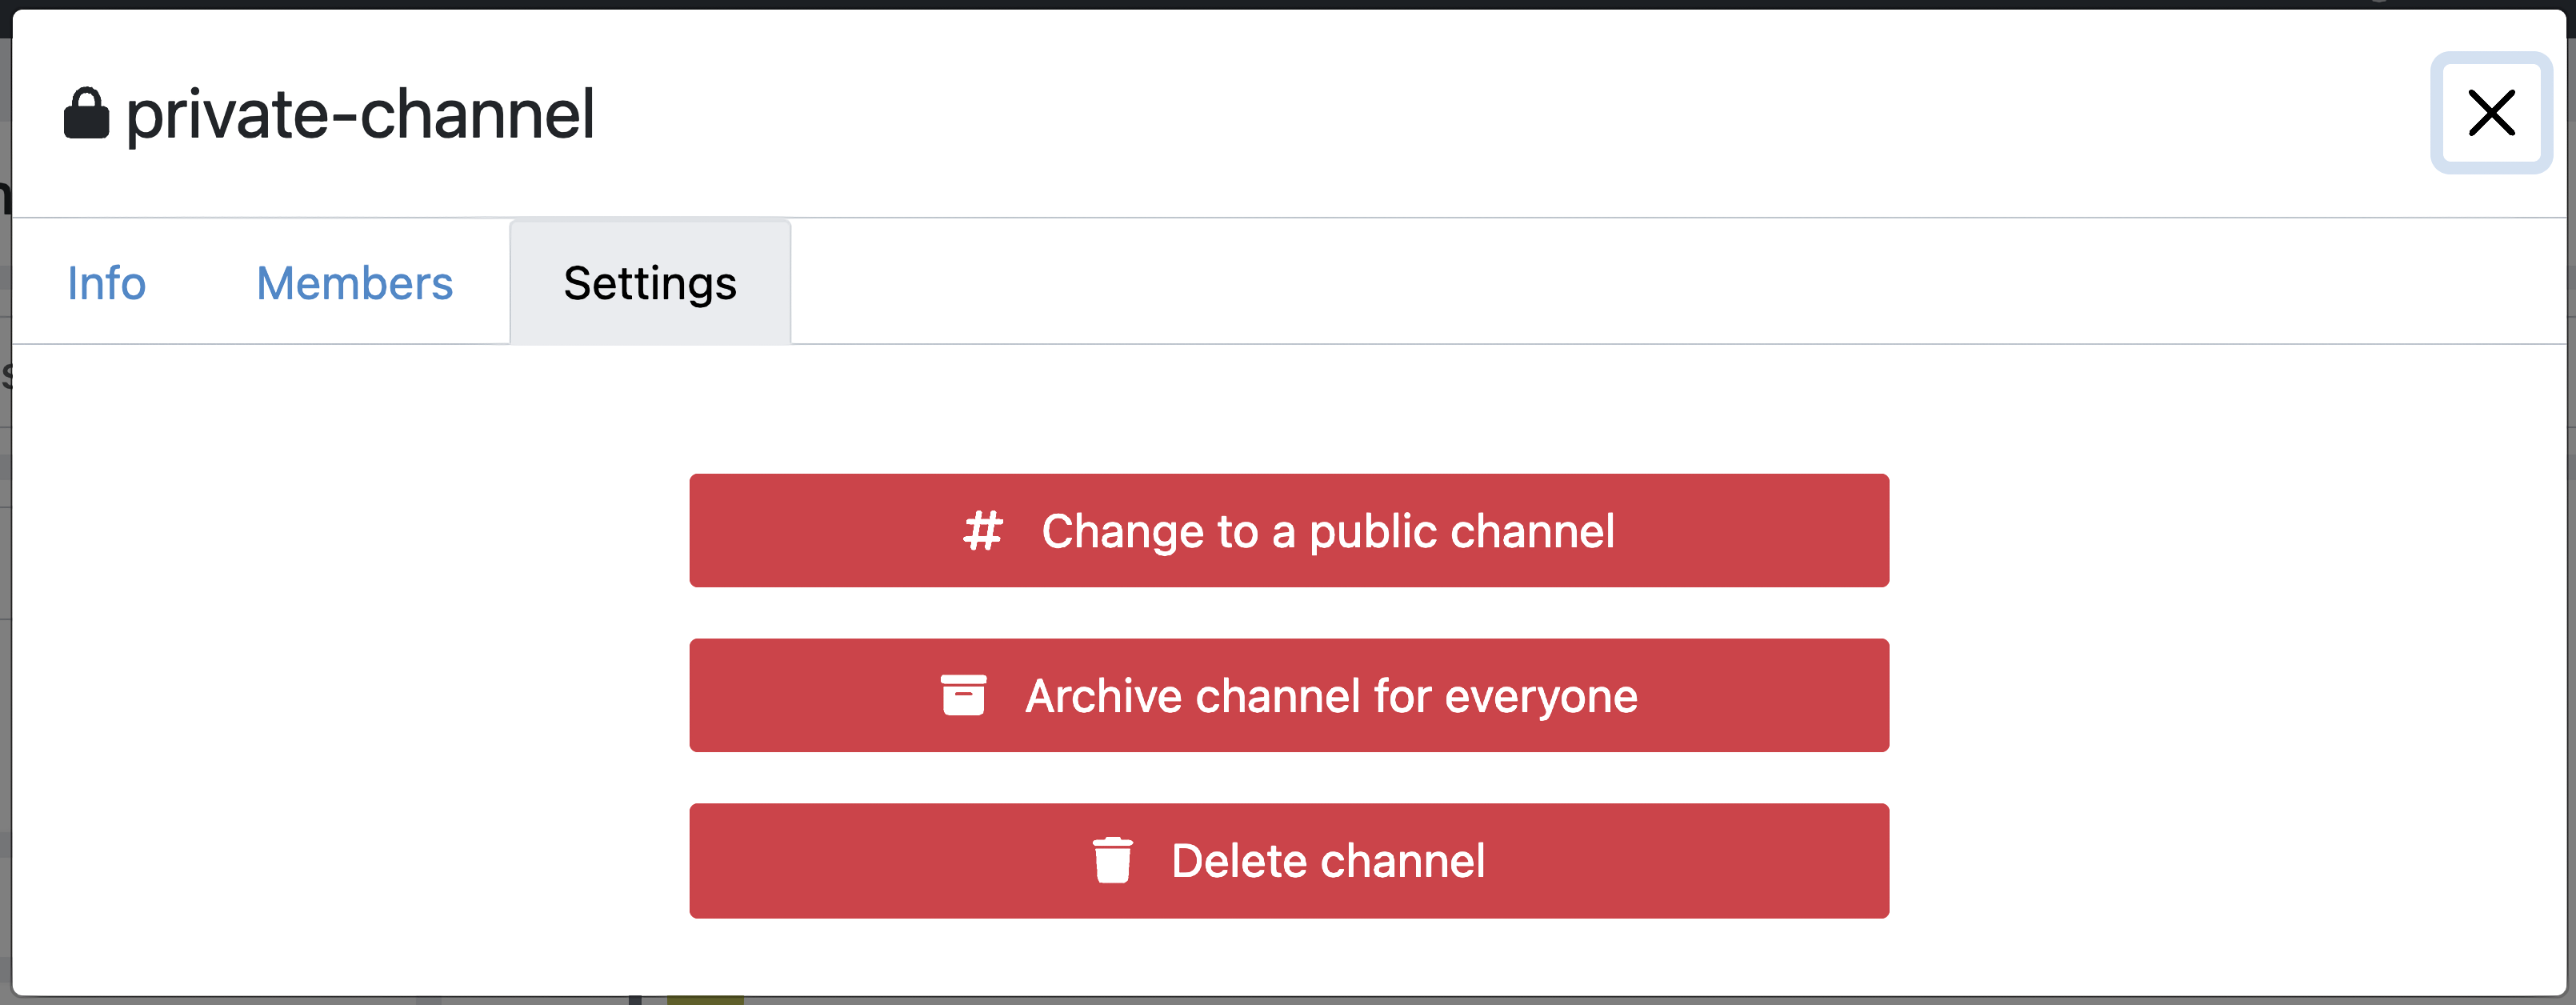Click the Info tab link
Viewport: 2576px width, 1005px height.
(106, 283)
